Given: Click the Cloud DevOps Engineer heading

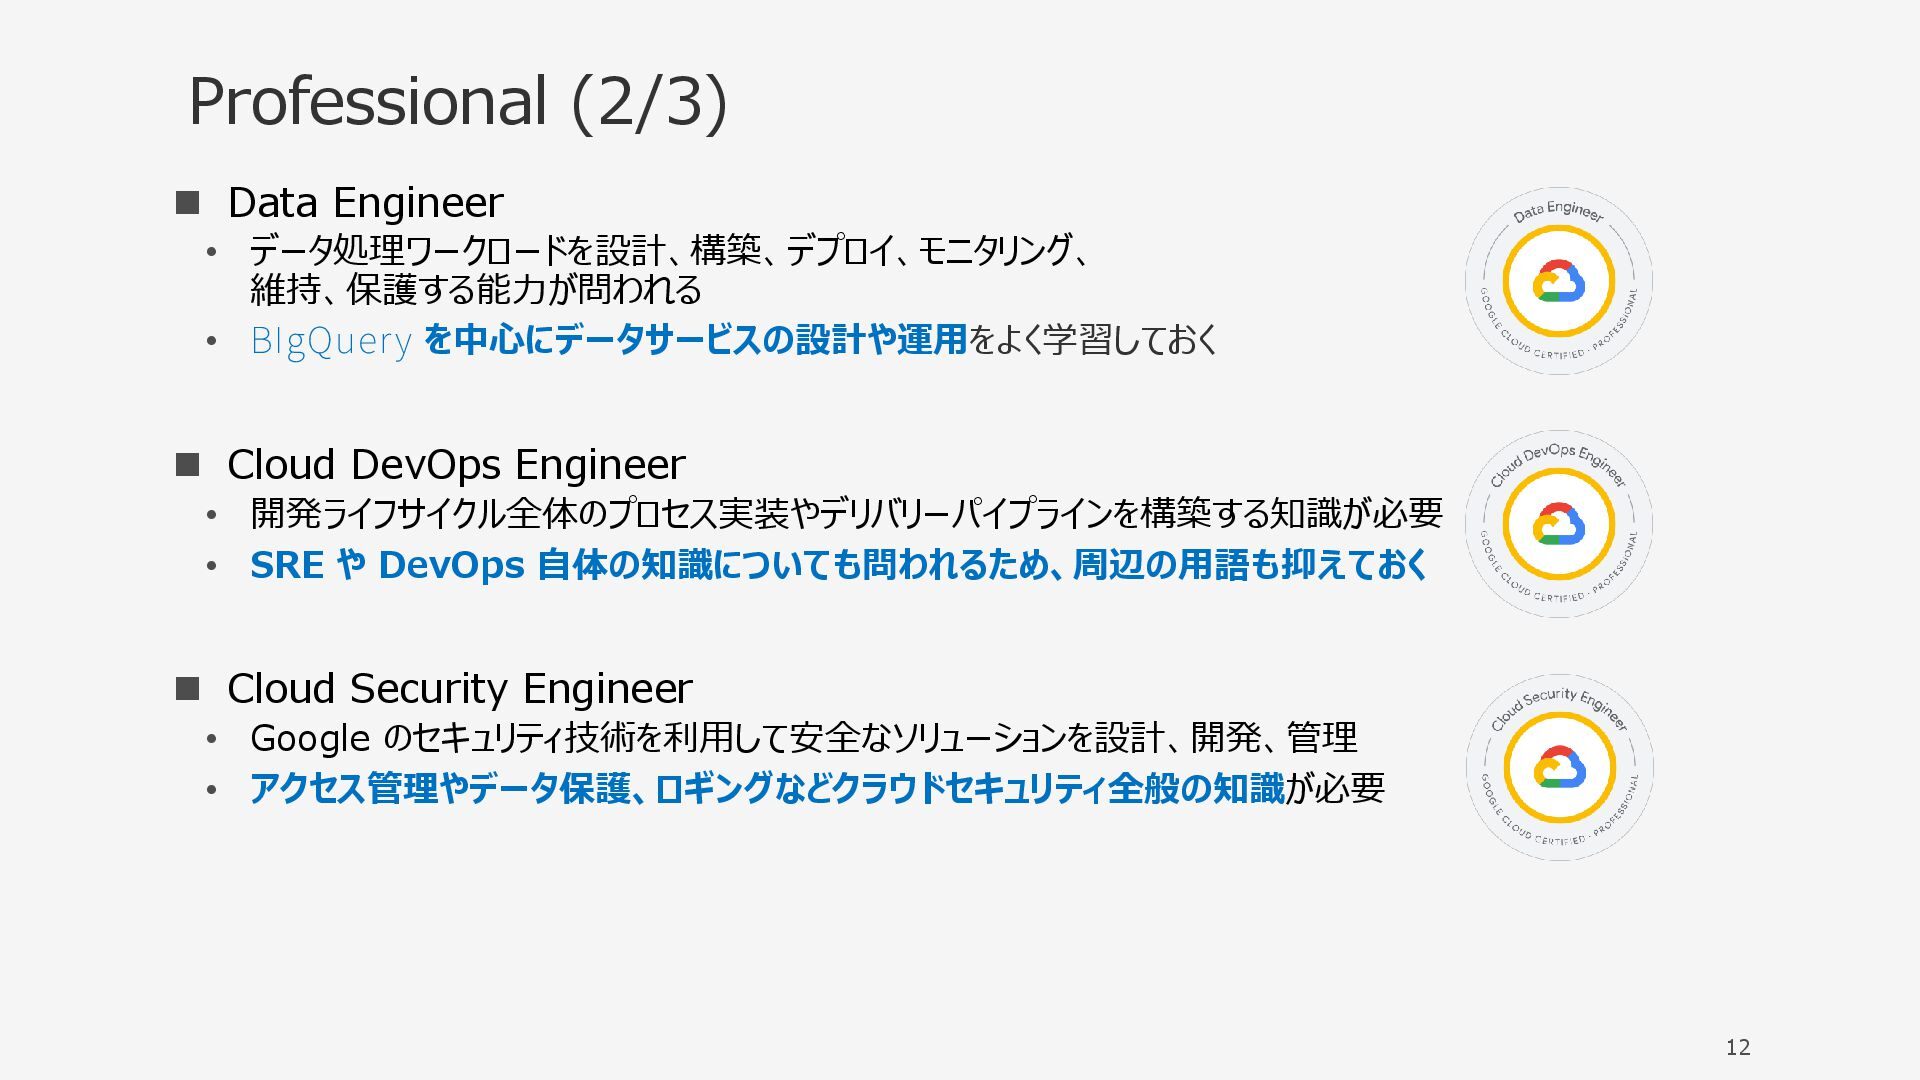Looking at the screenshot, I should (456, 465).
